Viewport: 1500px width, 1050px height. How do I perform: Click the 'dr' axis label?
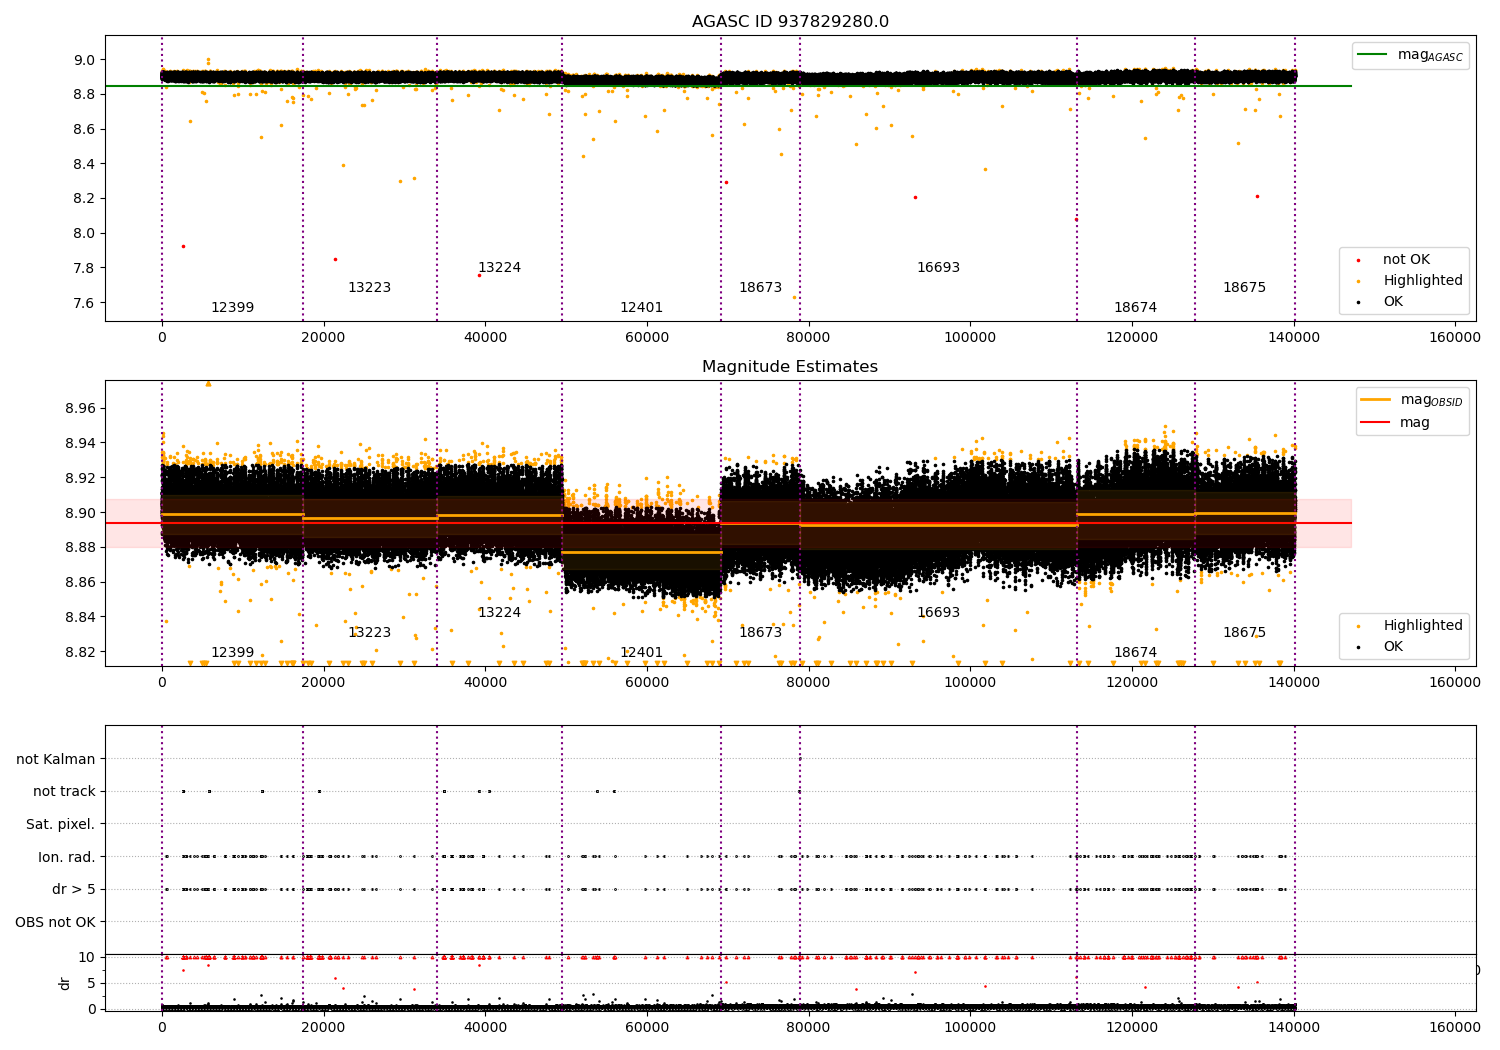(65, 983)
